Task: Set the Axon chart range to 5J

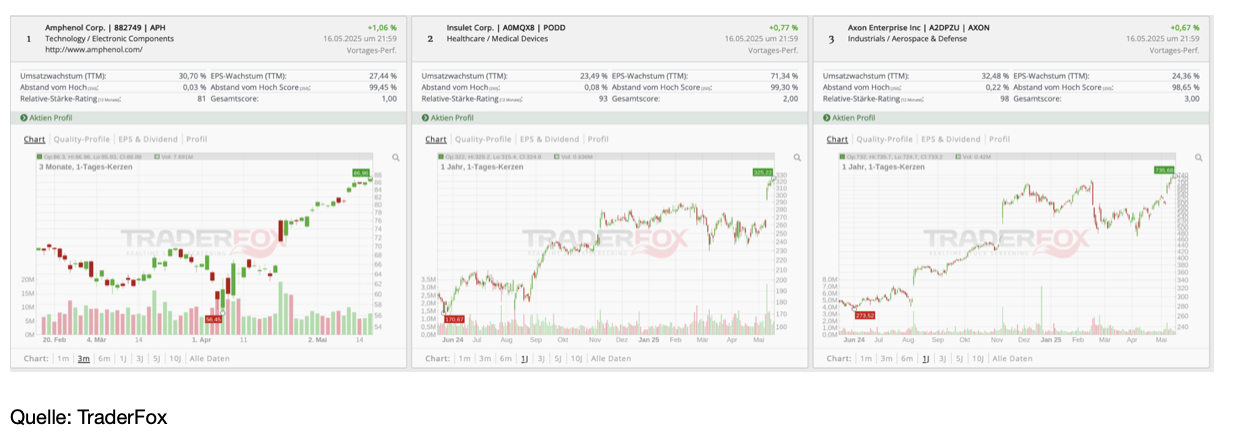Action: tap(959, 358)
